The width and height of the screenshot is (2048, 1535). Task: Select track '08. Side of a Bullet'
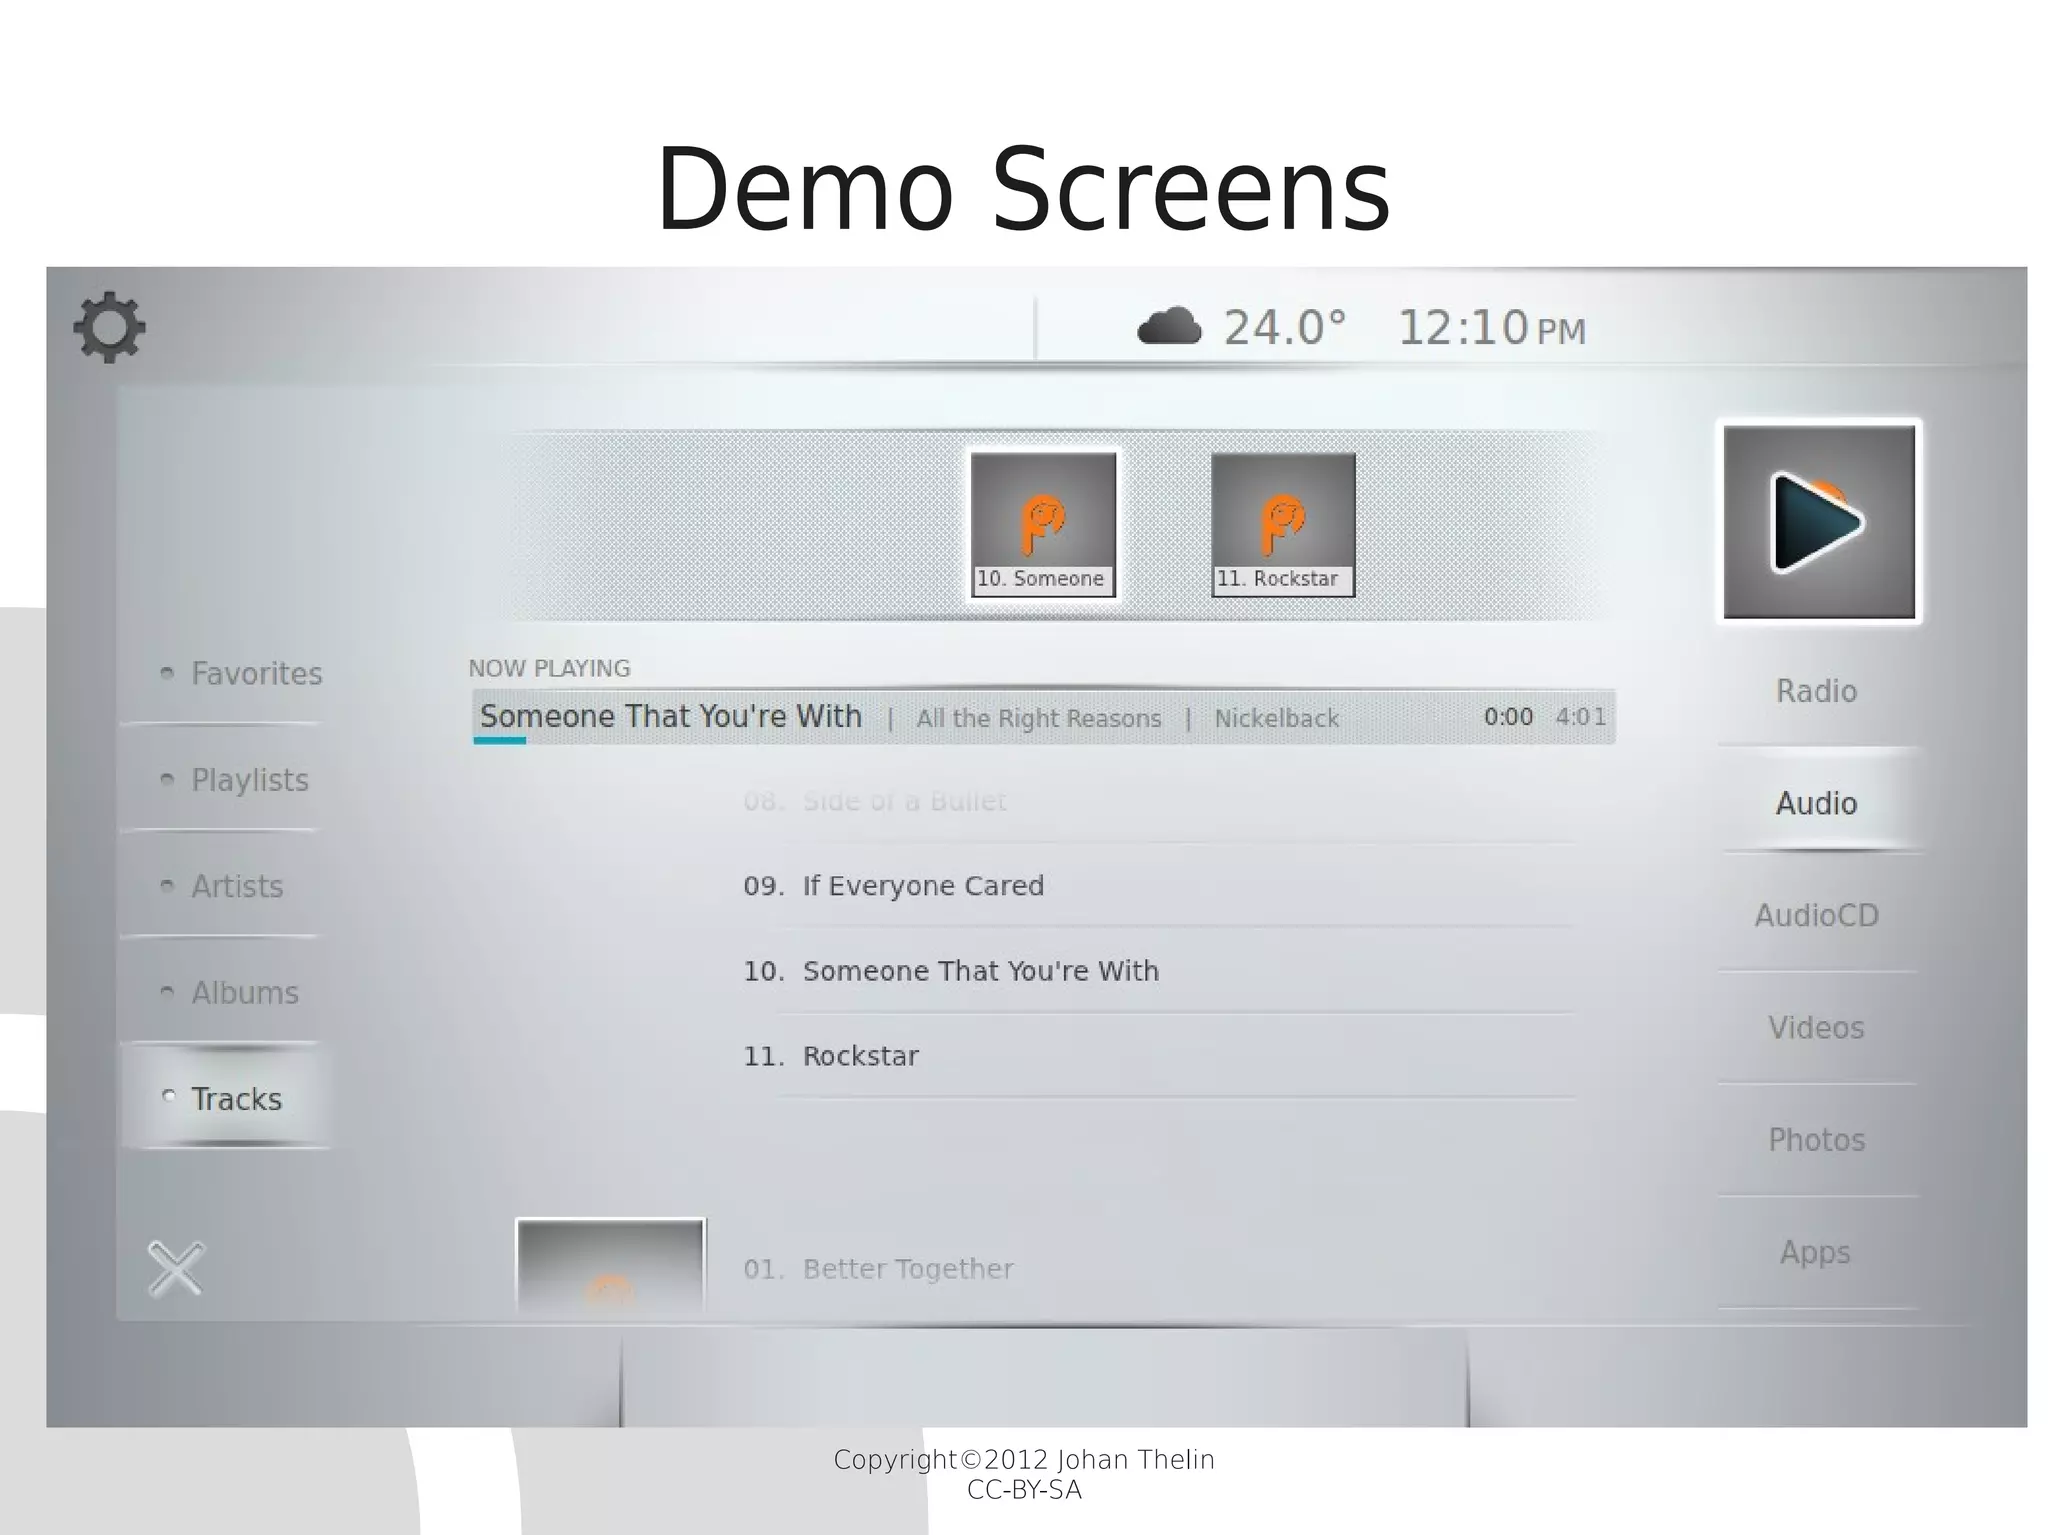[874, 801]
